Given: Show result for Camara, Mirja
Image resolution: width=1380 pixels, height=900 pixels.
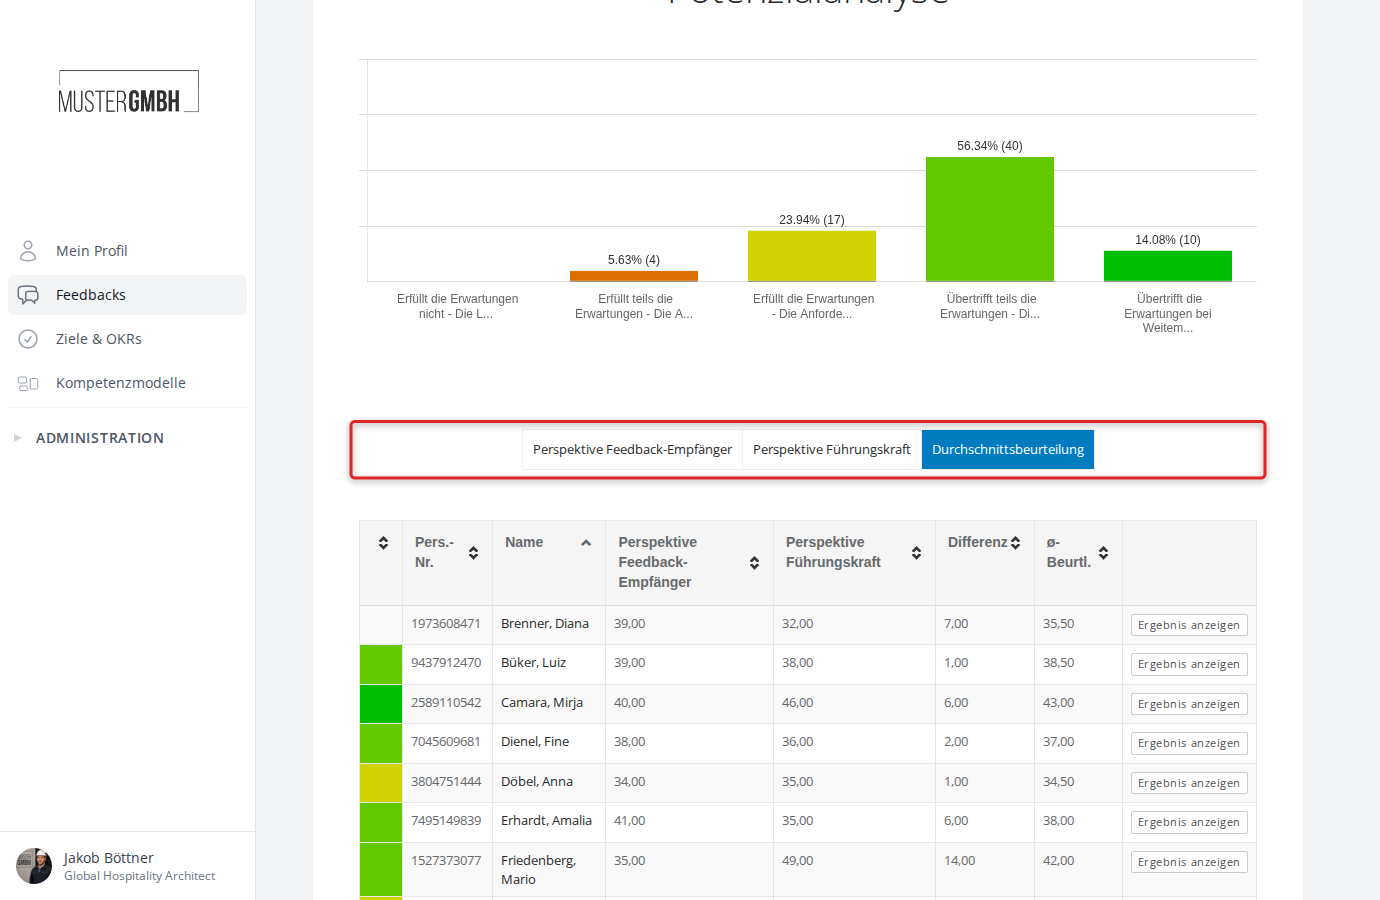Looking at the screenshot, I should pos(1189,704).
